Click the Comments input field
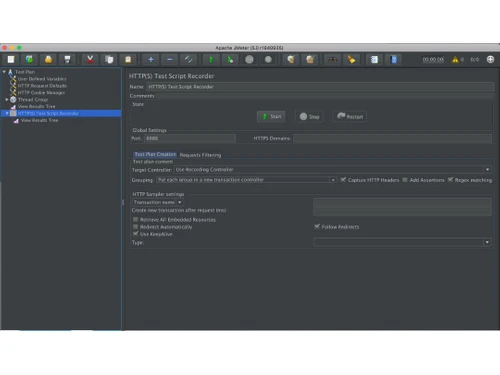Screen dimensions: 500x375 (325, 96)
